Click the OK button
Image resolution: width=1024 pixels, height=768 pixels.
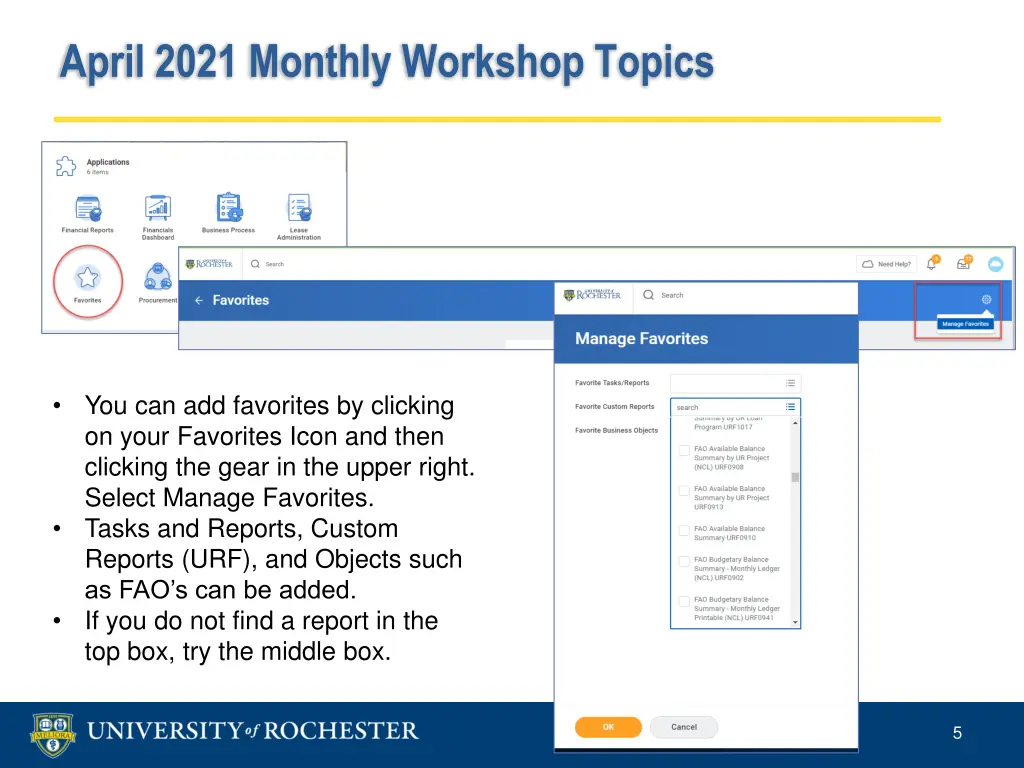[x=608, y=727]
